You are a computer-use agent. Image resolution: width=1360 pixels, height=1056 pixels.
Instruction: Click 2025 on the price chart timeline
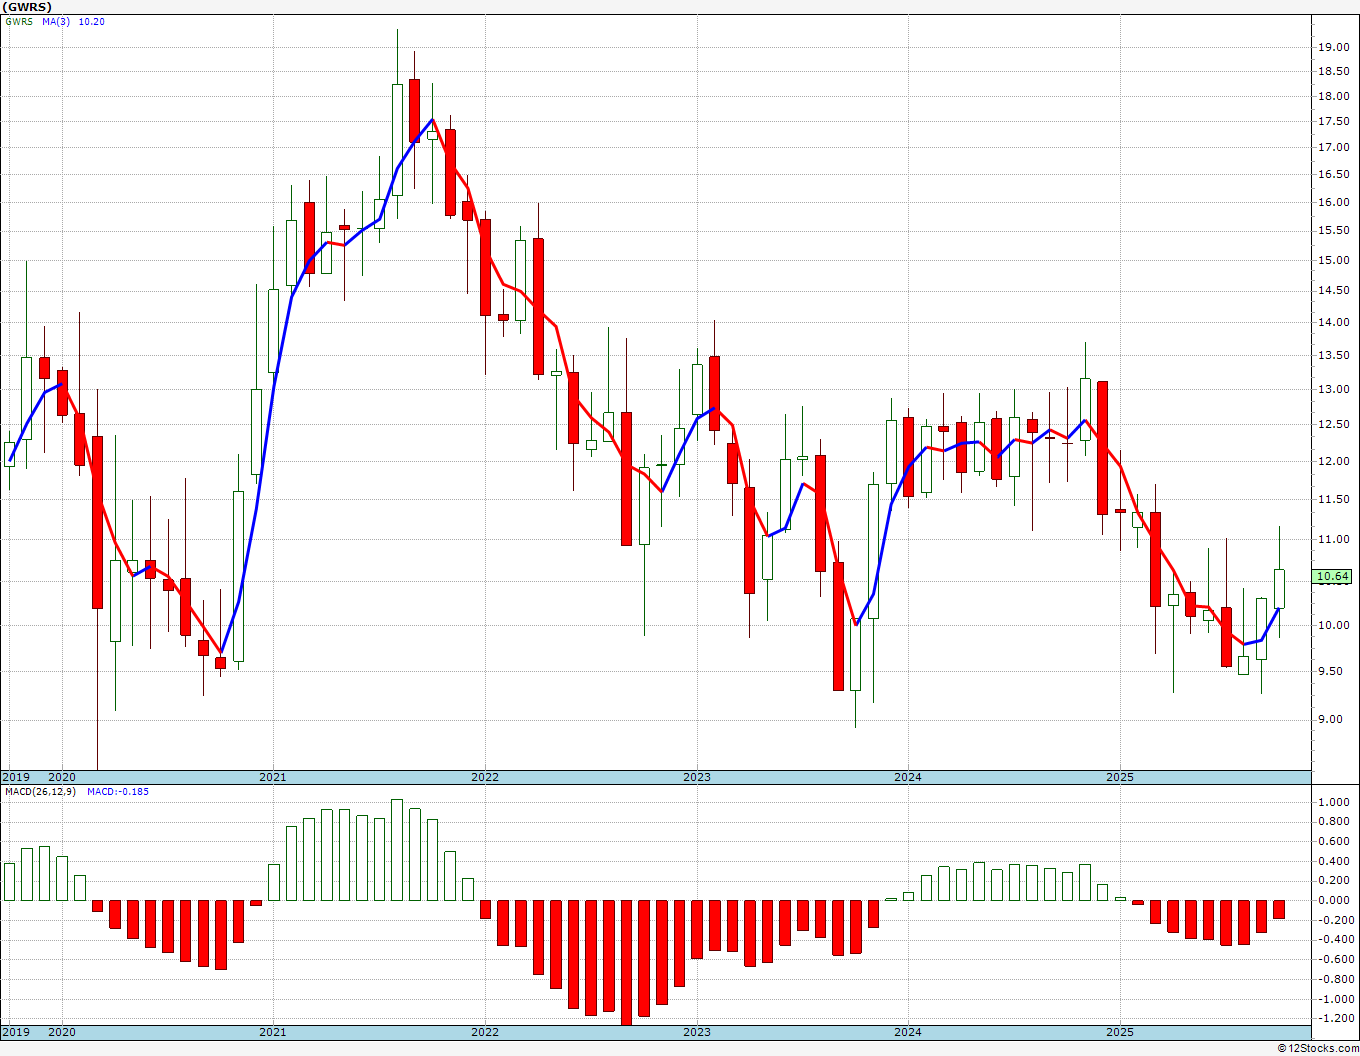tap(1120, 777)
